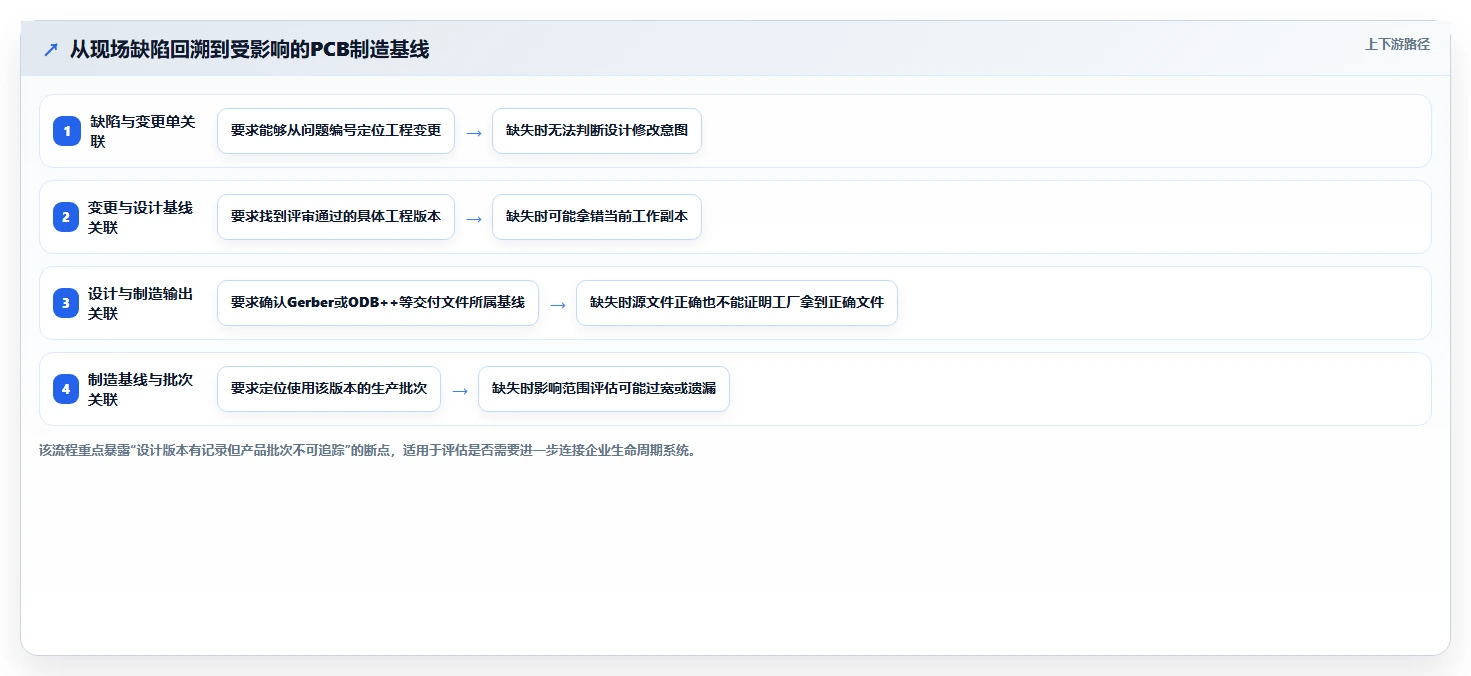Select the box 缺失时可能拿错当前工作副本

tap(597, 217)
